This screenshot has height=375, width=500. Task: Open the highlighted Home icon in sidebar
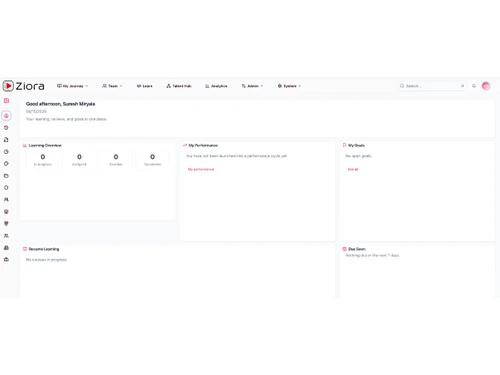6,116
